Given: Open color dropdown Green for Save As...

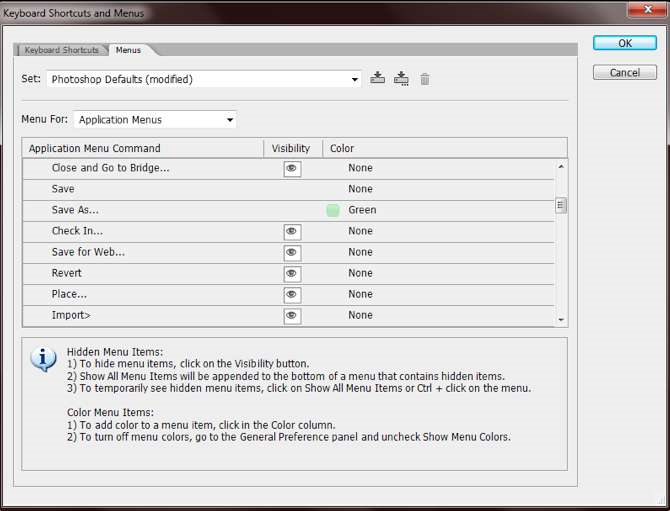Looking at the screenshot, I should [362, 210].
